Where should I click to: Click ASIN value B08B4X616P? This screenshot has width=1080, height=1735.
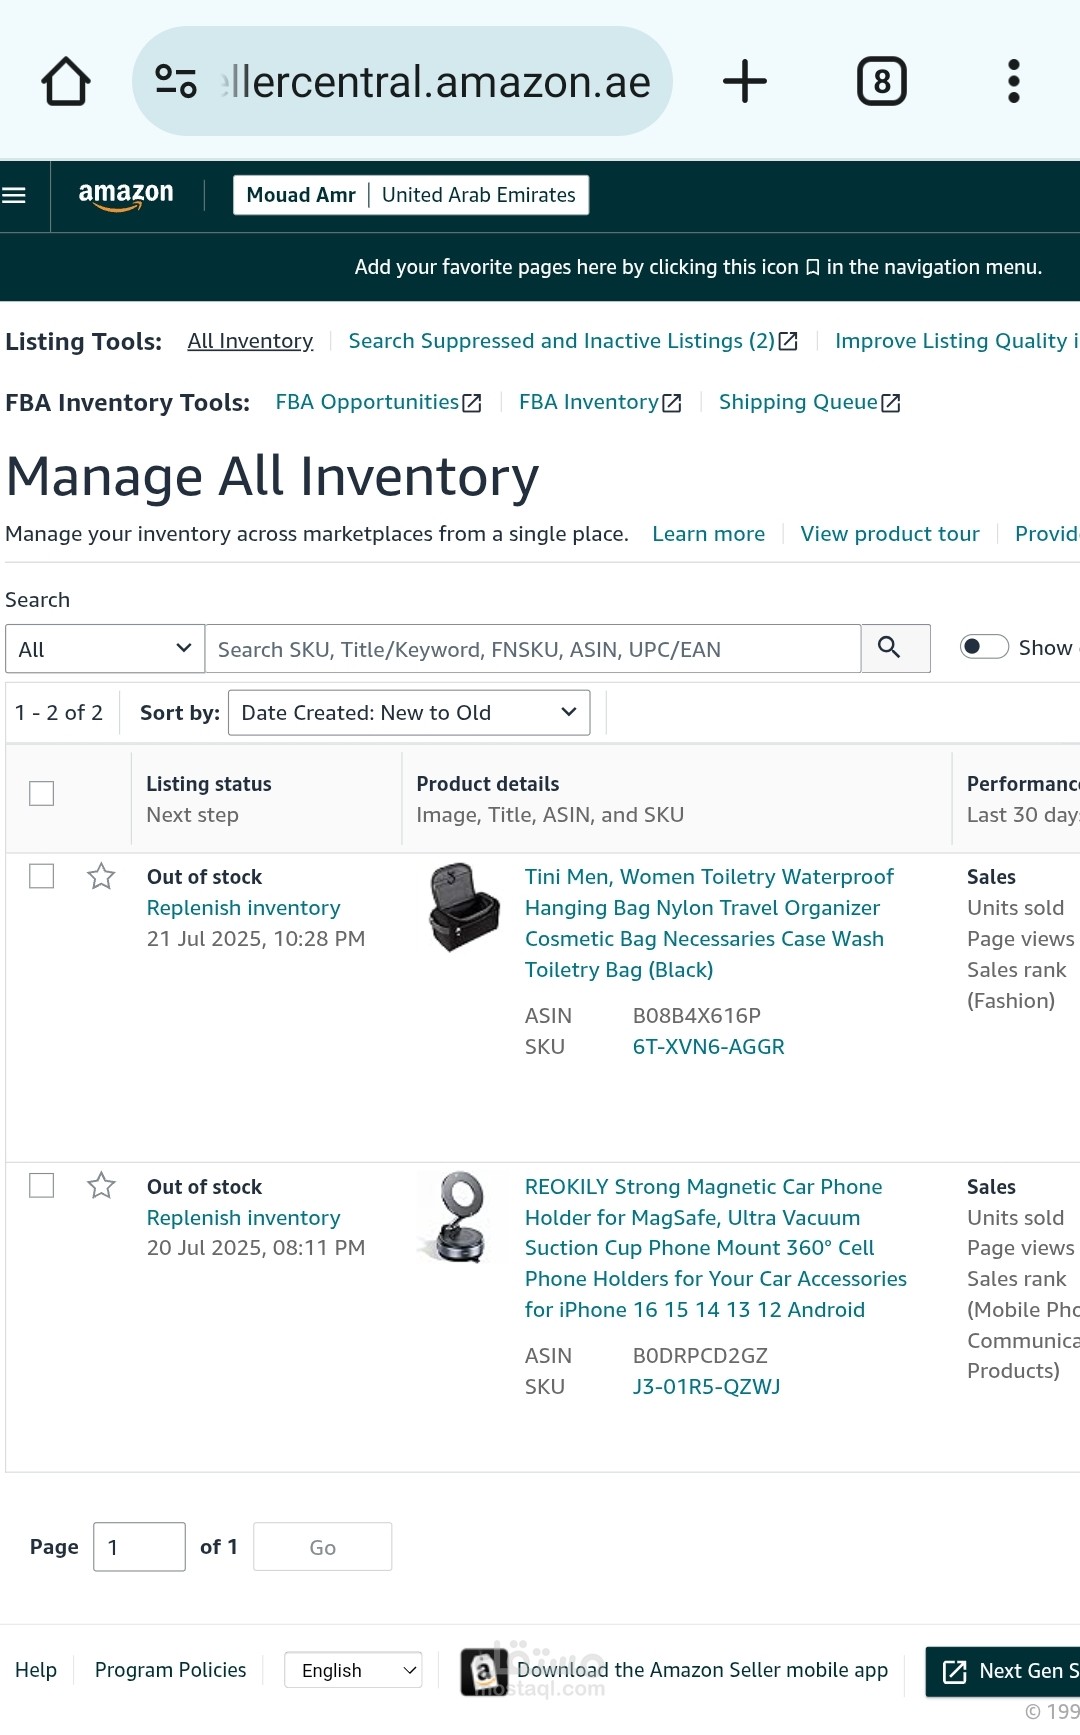pos(697,1016)
